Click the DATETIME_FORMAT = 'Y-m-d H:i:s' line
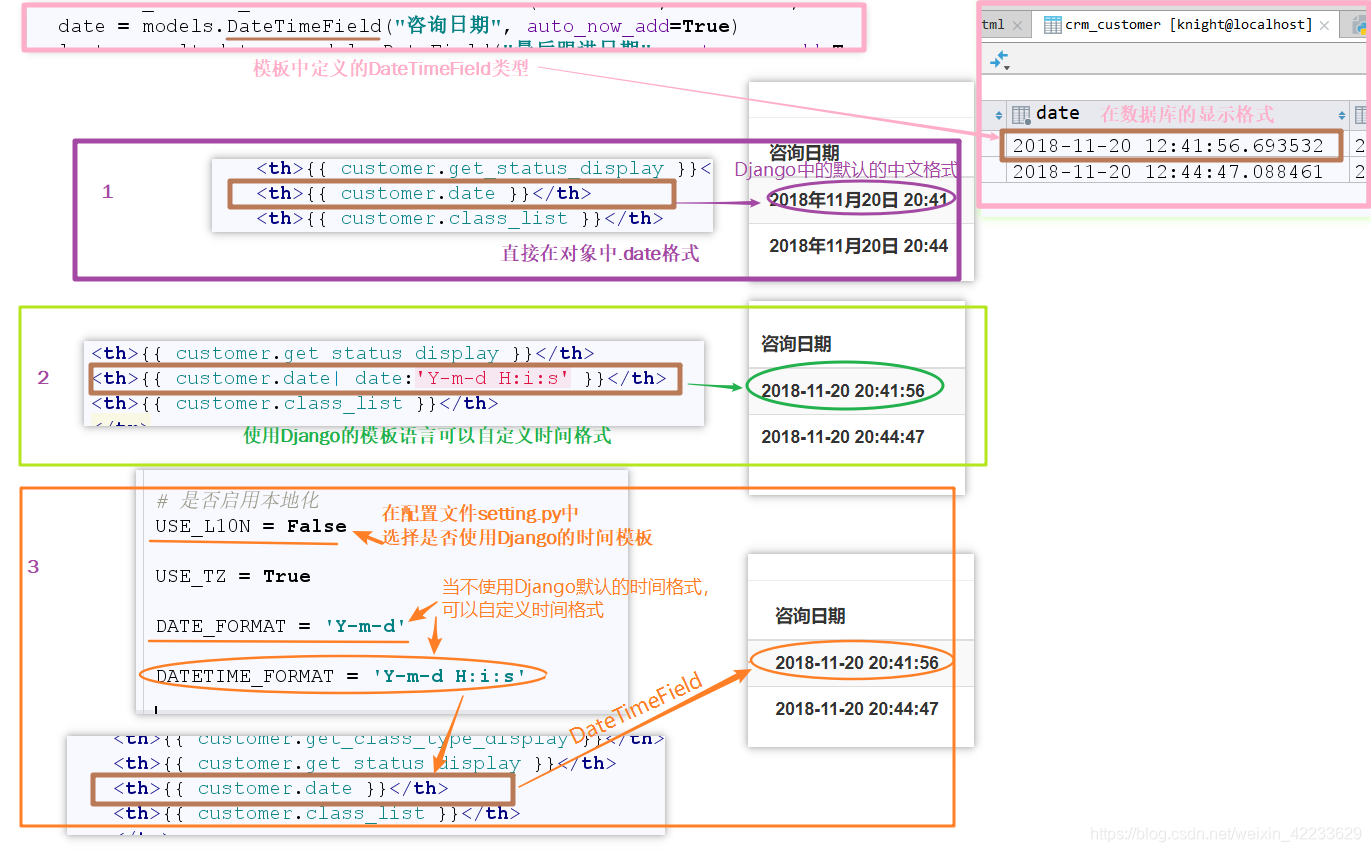The image size is (1371, 852). tap(341, 676)
